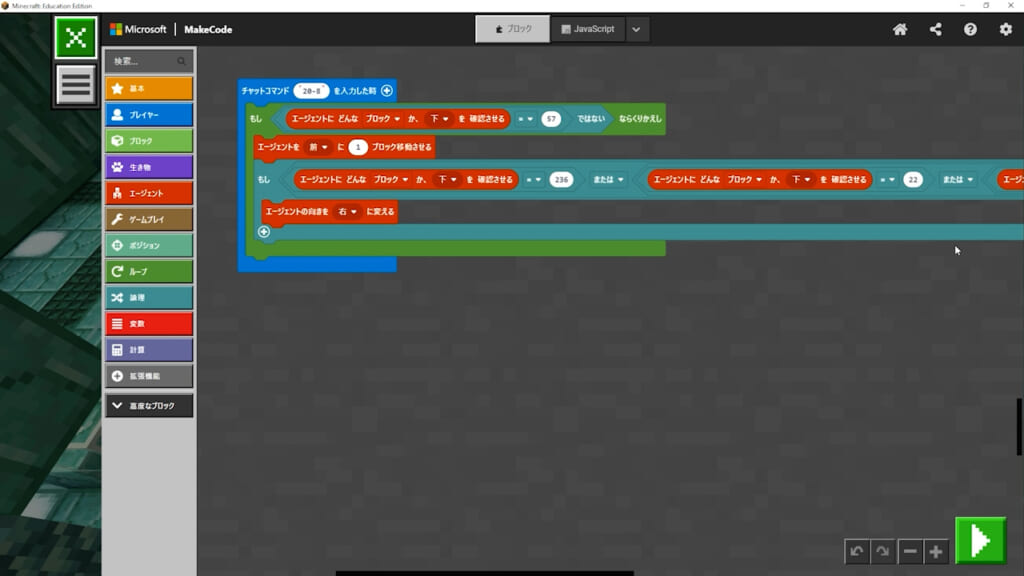This screenshot has width=1024, height=576.
Task: Click the Undo arrow button
Action: [x=857, y=551]
